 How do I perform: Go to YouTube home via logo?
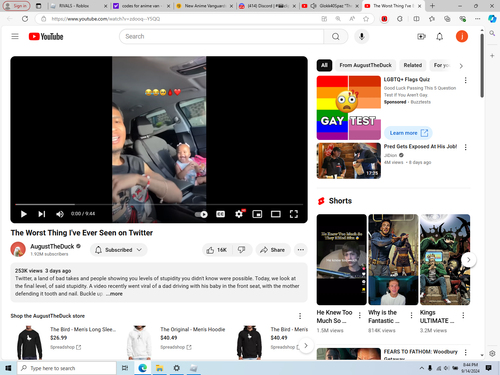pos(46,36)
